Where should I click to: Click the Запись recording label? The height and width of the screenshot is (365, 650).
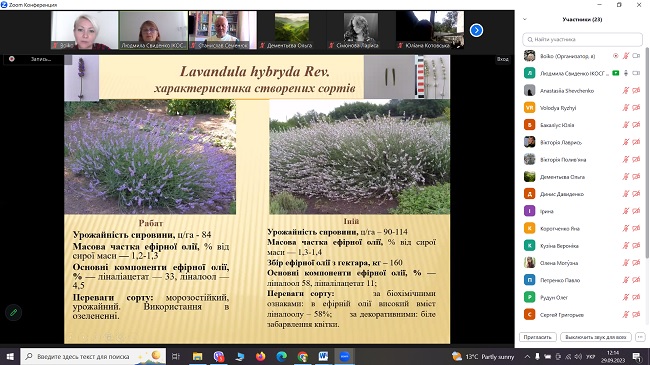point(41,59)
